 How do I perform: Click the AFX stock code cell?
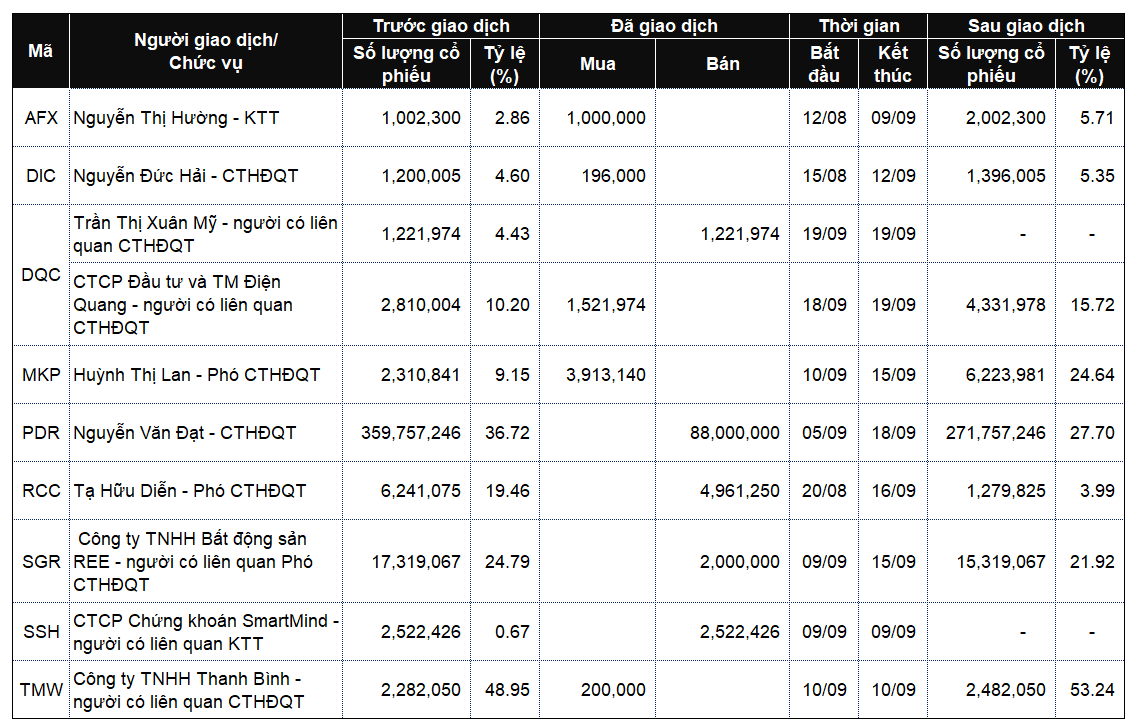point(41,118)
